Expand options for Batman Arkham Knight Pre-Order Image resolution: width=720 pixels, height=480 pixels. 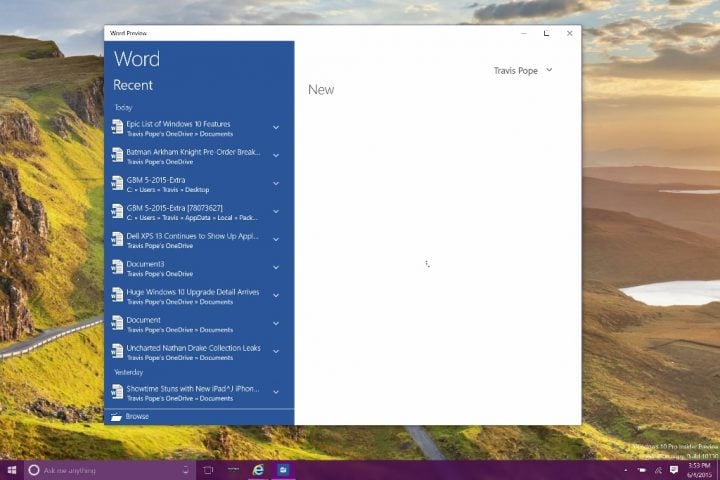click(x=276, y=155)
